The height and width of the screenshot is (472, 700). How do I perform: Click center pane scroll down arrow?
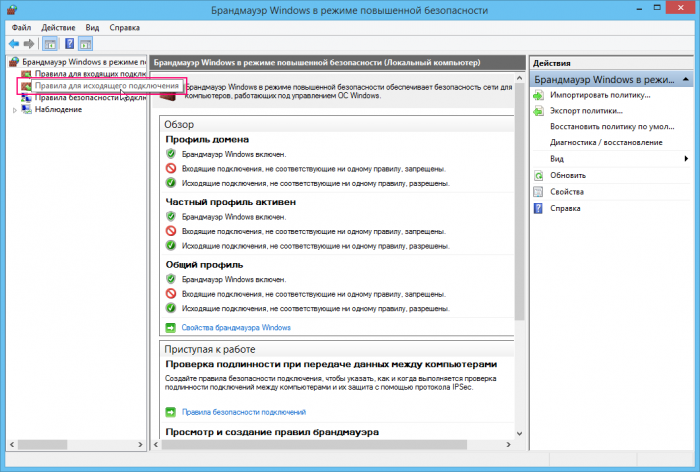tap(519, 433)
